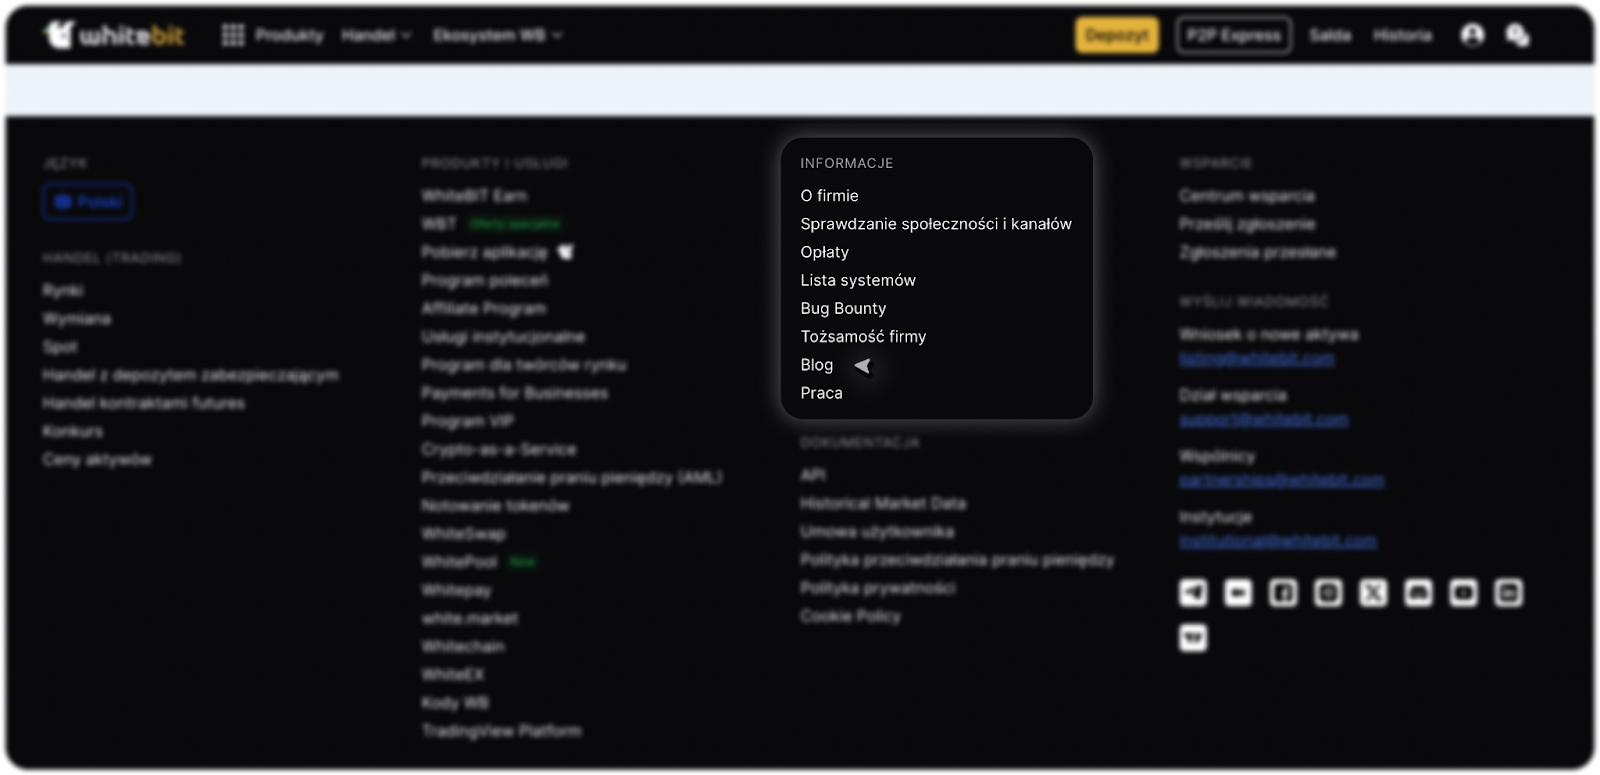The width and height of the screenshot is (1600, 775).
Task: Open the Produkty menu item
Action: [289, 35]
